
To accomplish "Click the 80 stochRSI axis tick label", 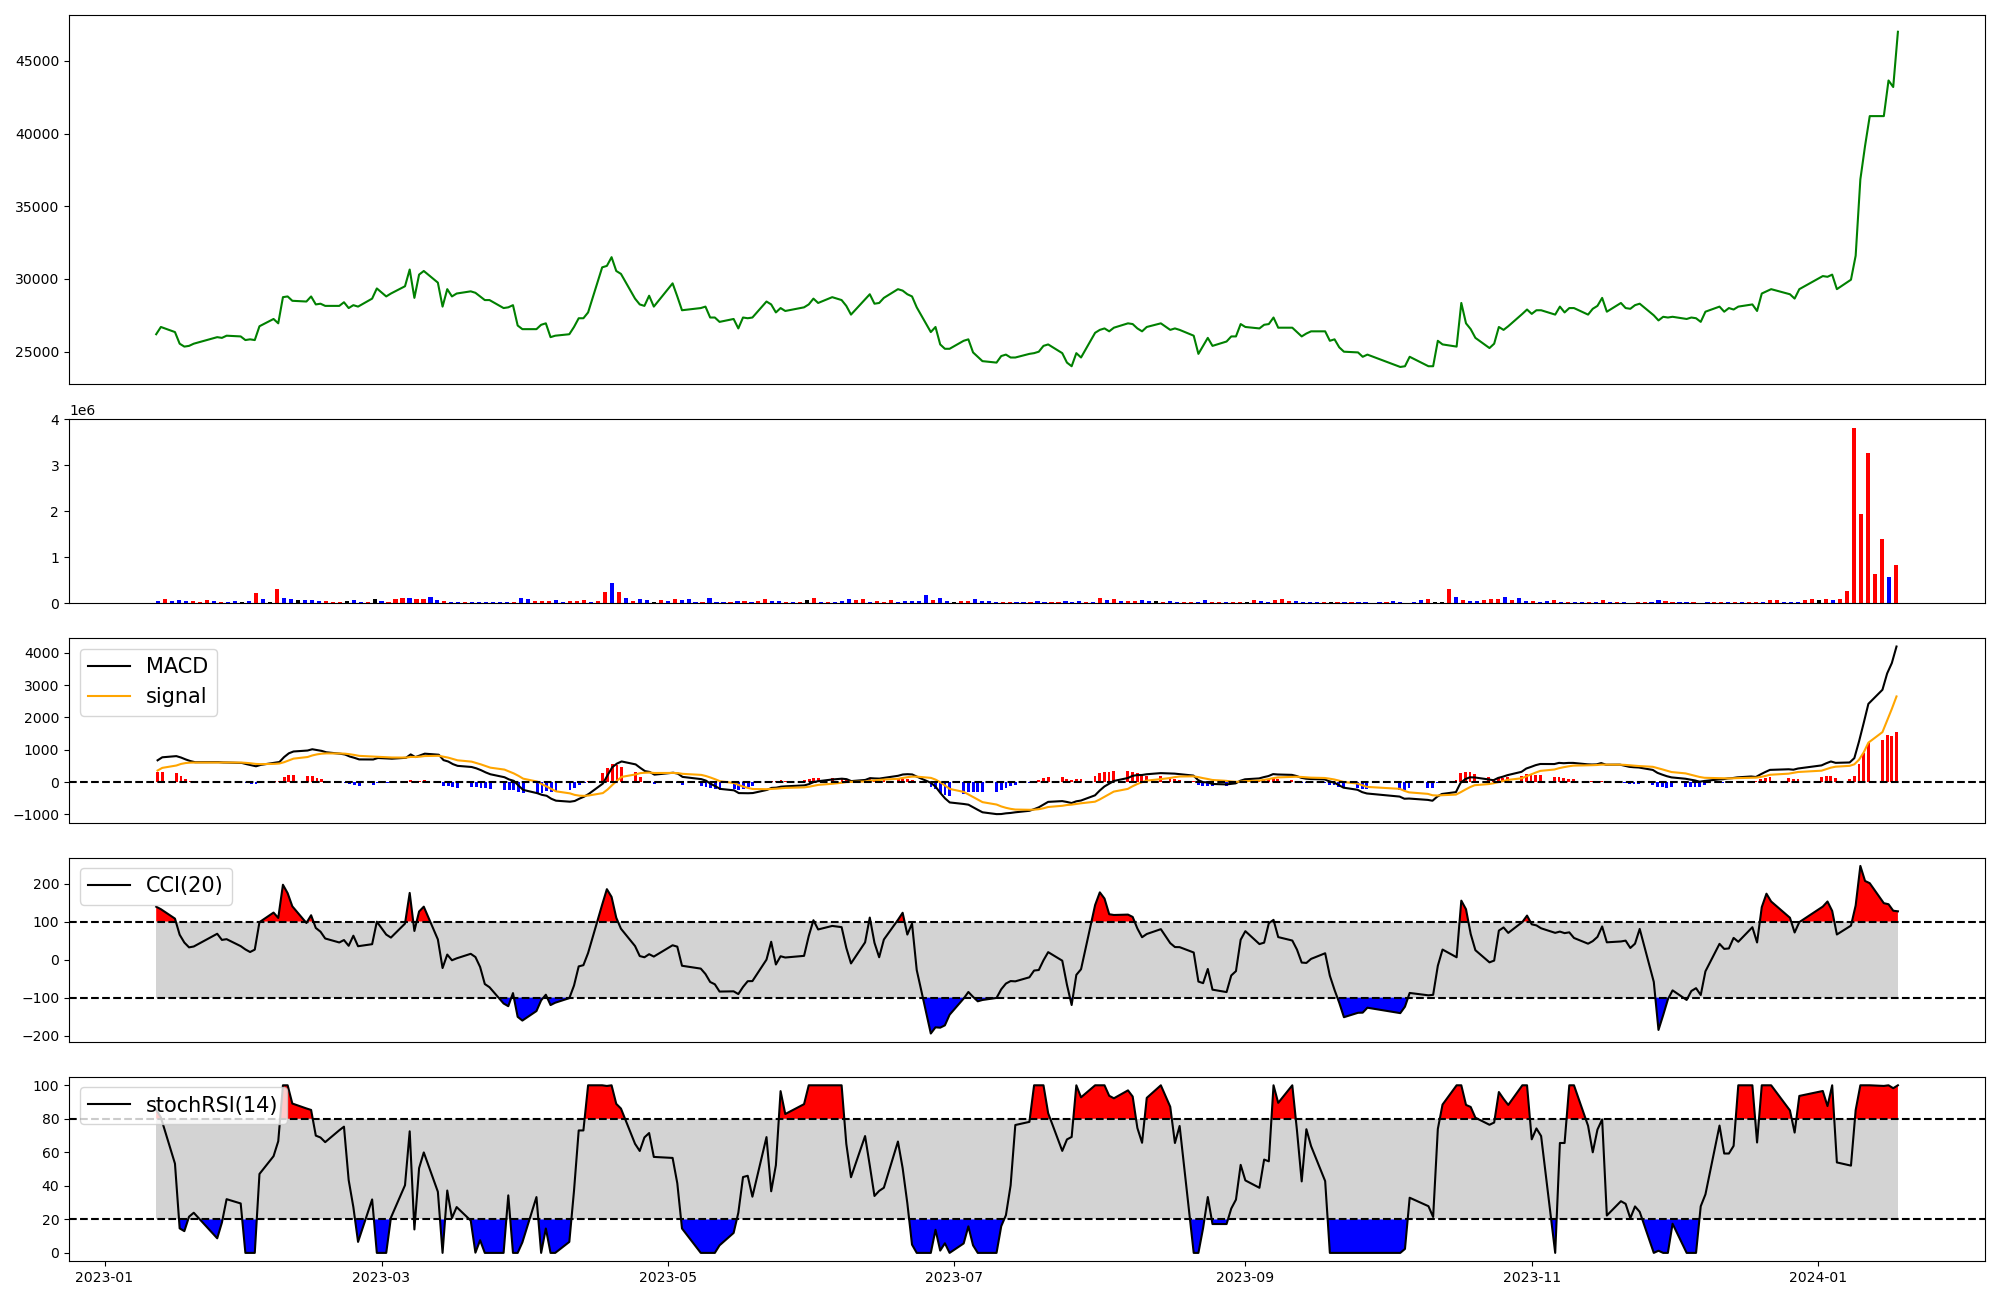I will (x=50, y=1119).
